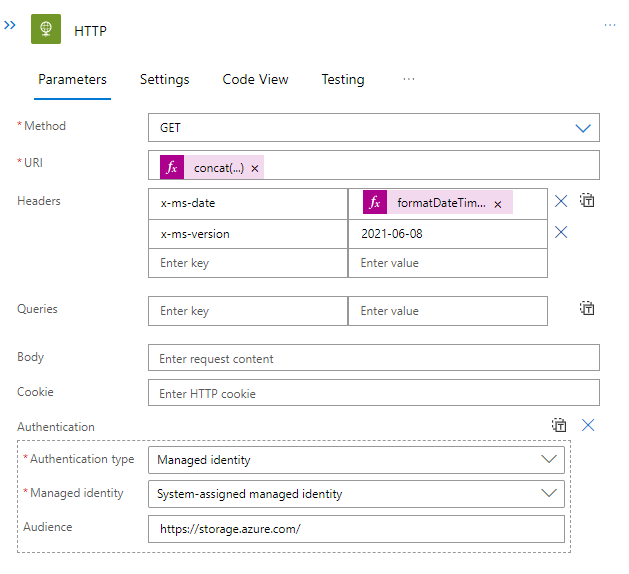Screen dimensions: 629x574
Task: Delete the x-ms-date header row
Action: point(561,201)
